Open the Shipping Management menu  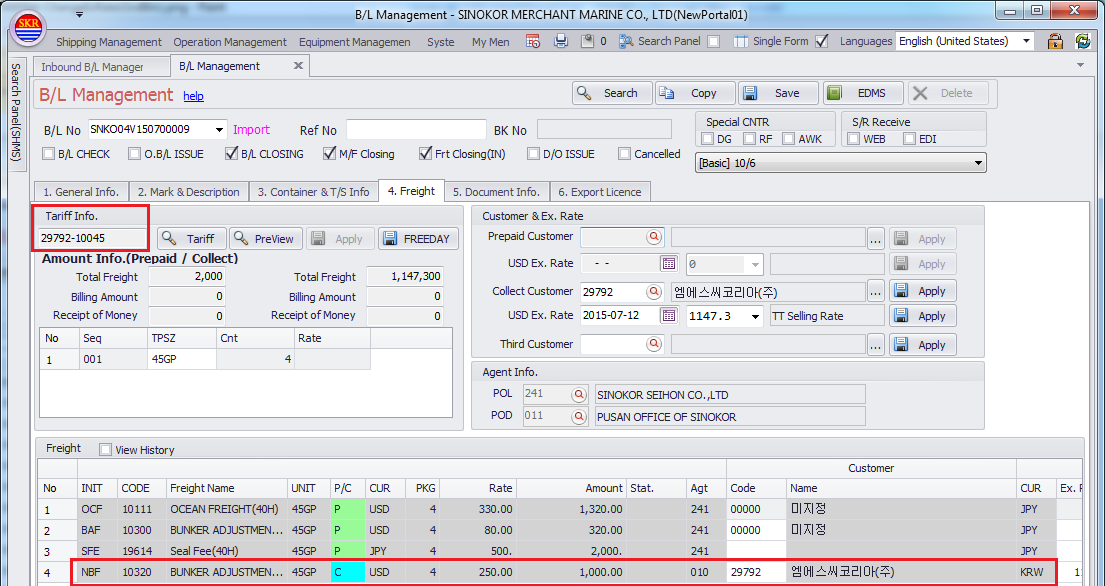tap(108, 42)
